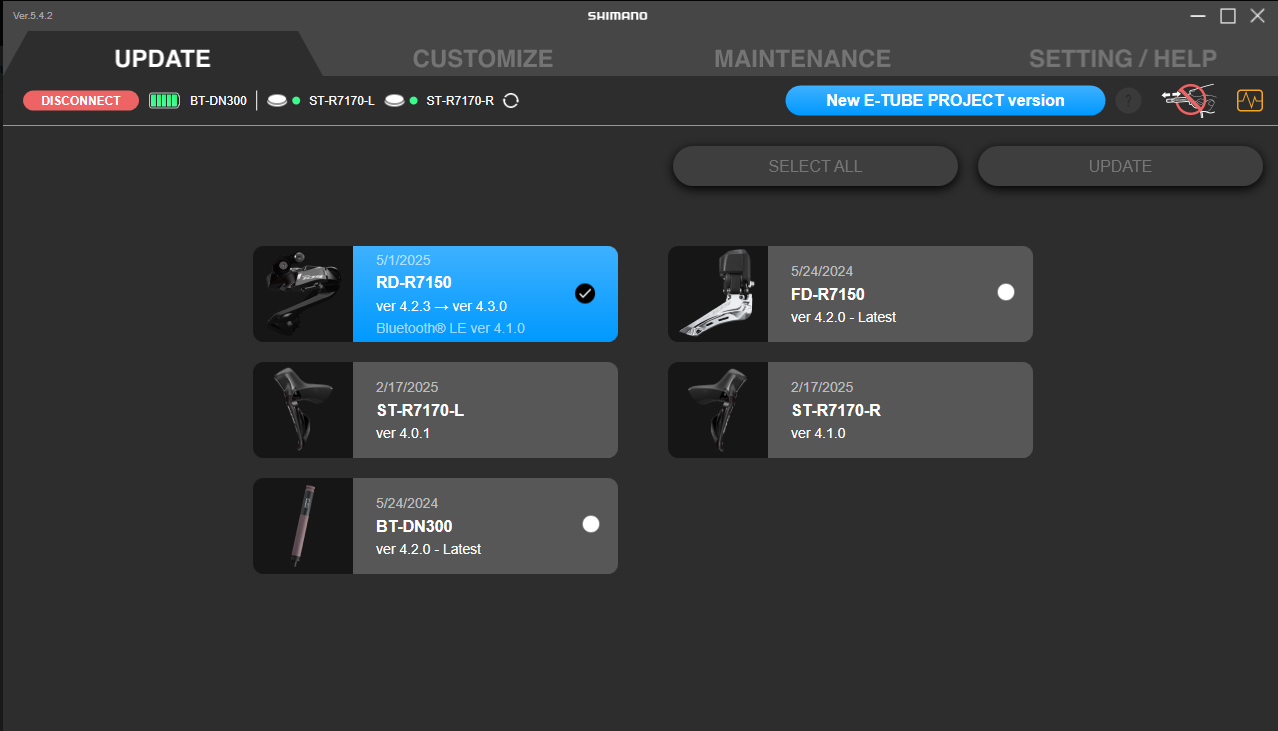This screenshot has width=1278, height=731.
Task: Go to the SETTING / HELP tab
Action: [x=1122, y=59]
